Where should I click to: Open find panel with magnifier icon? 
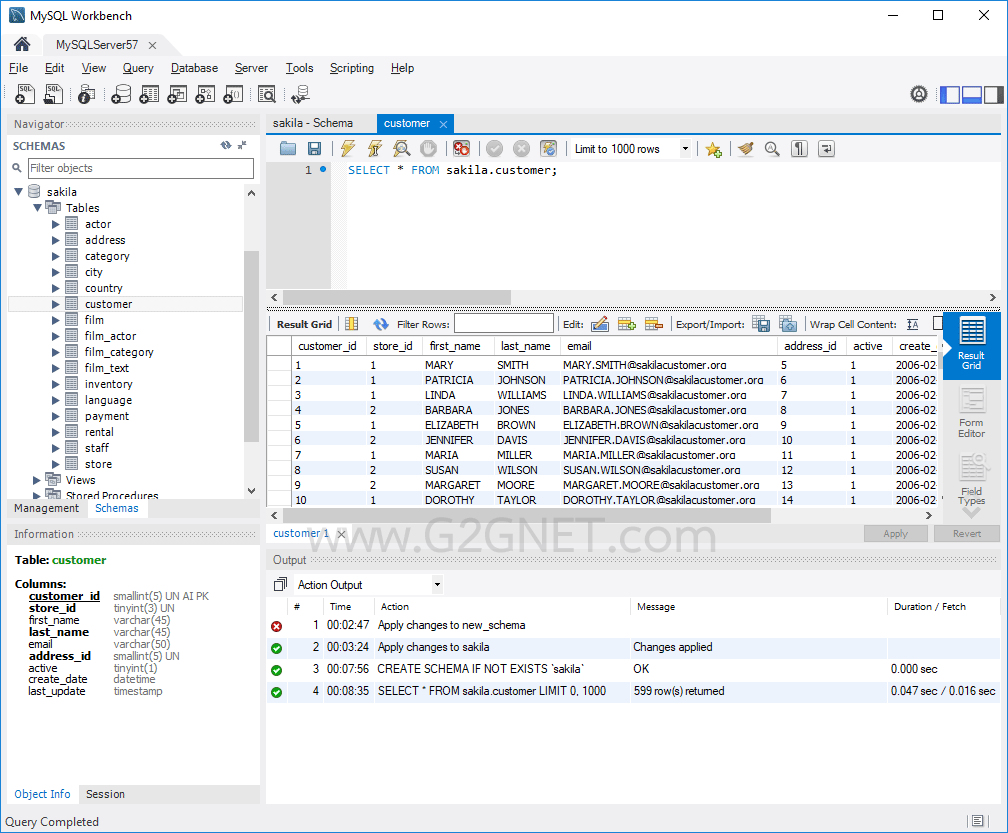point(772,149)
